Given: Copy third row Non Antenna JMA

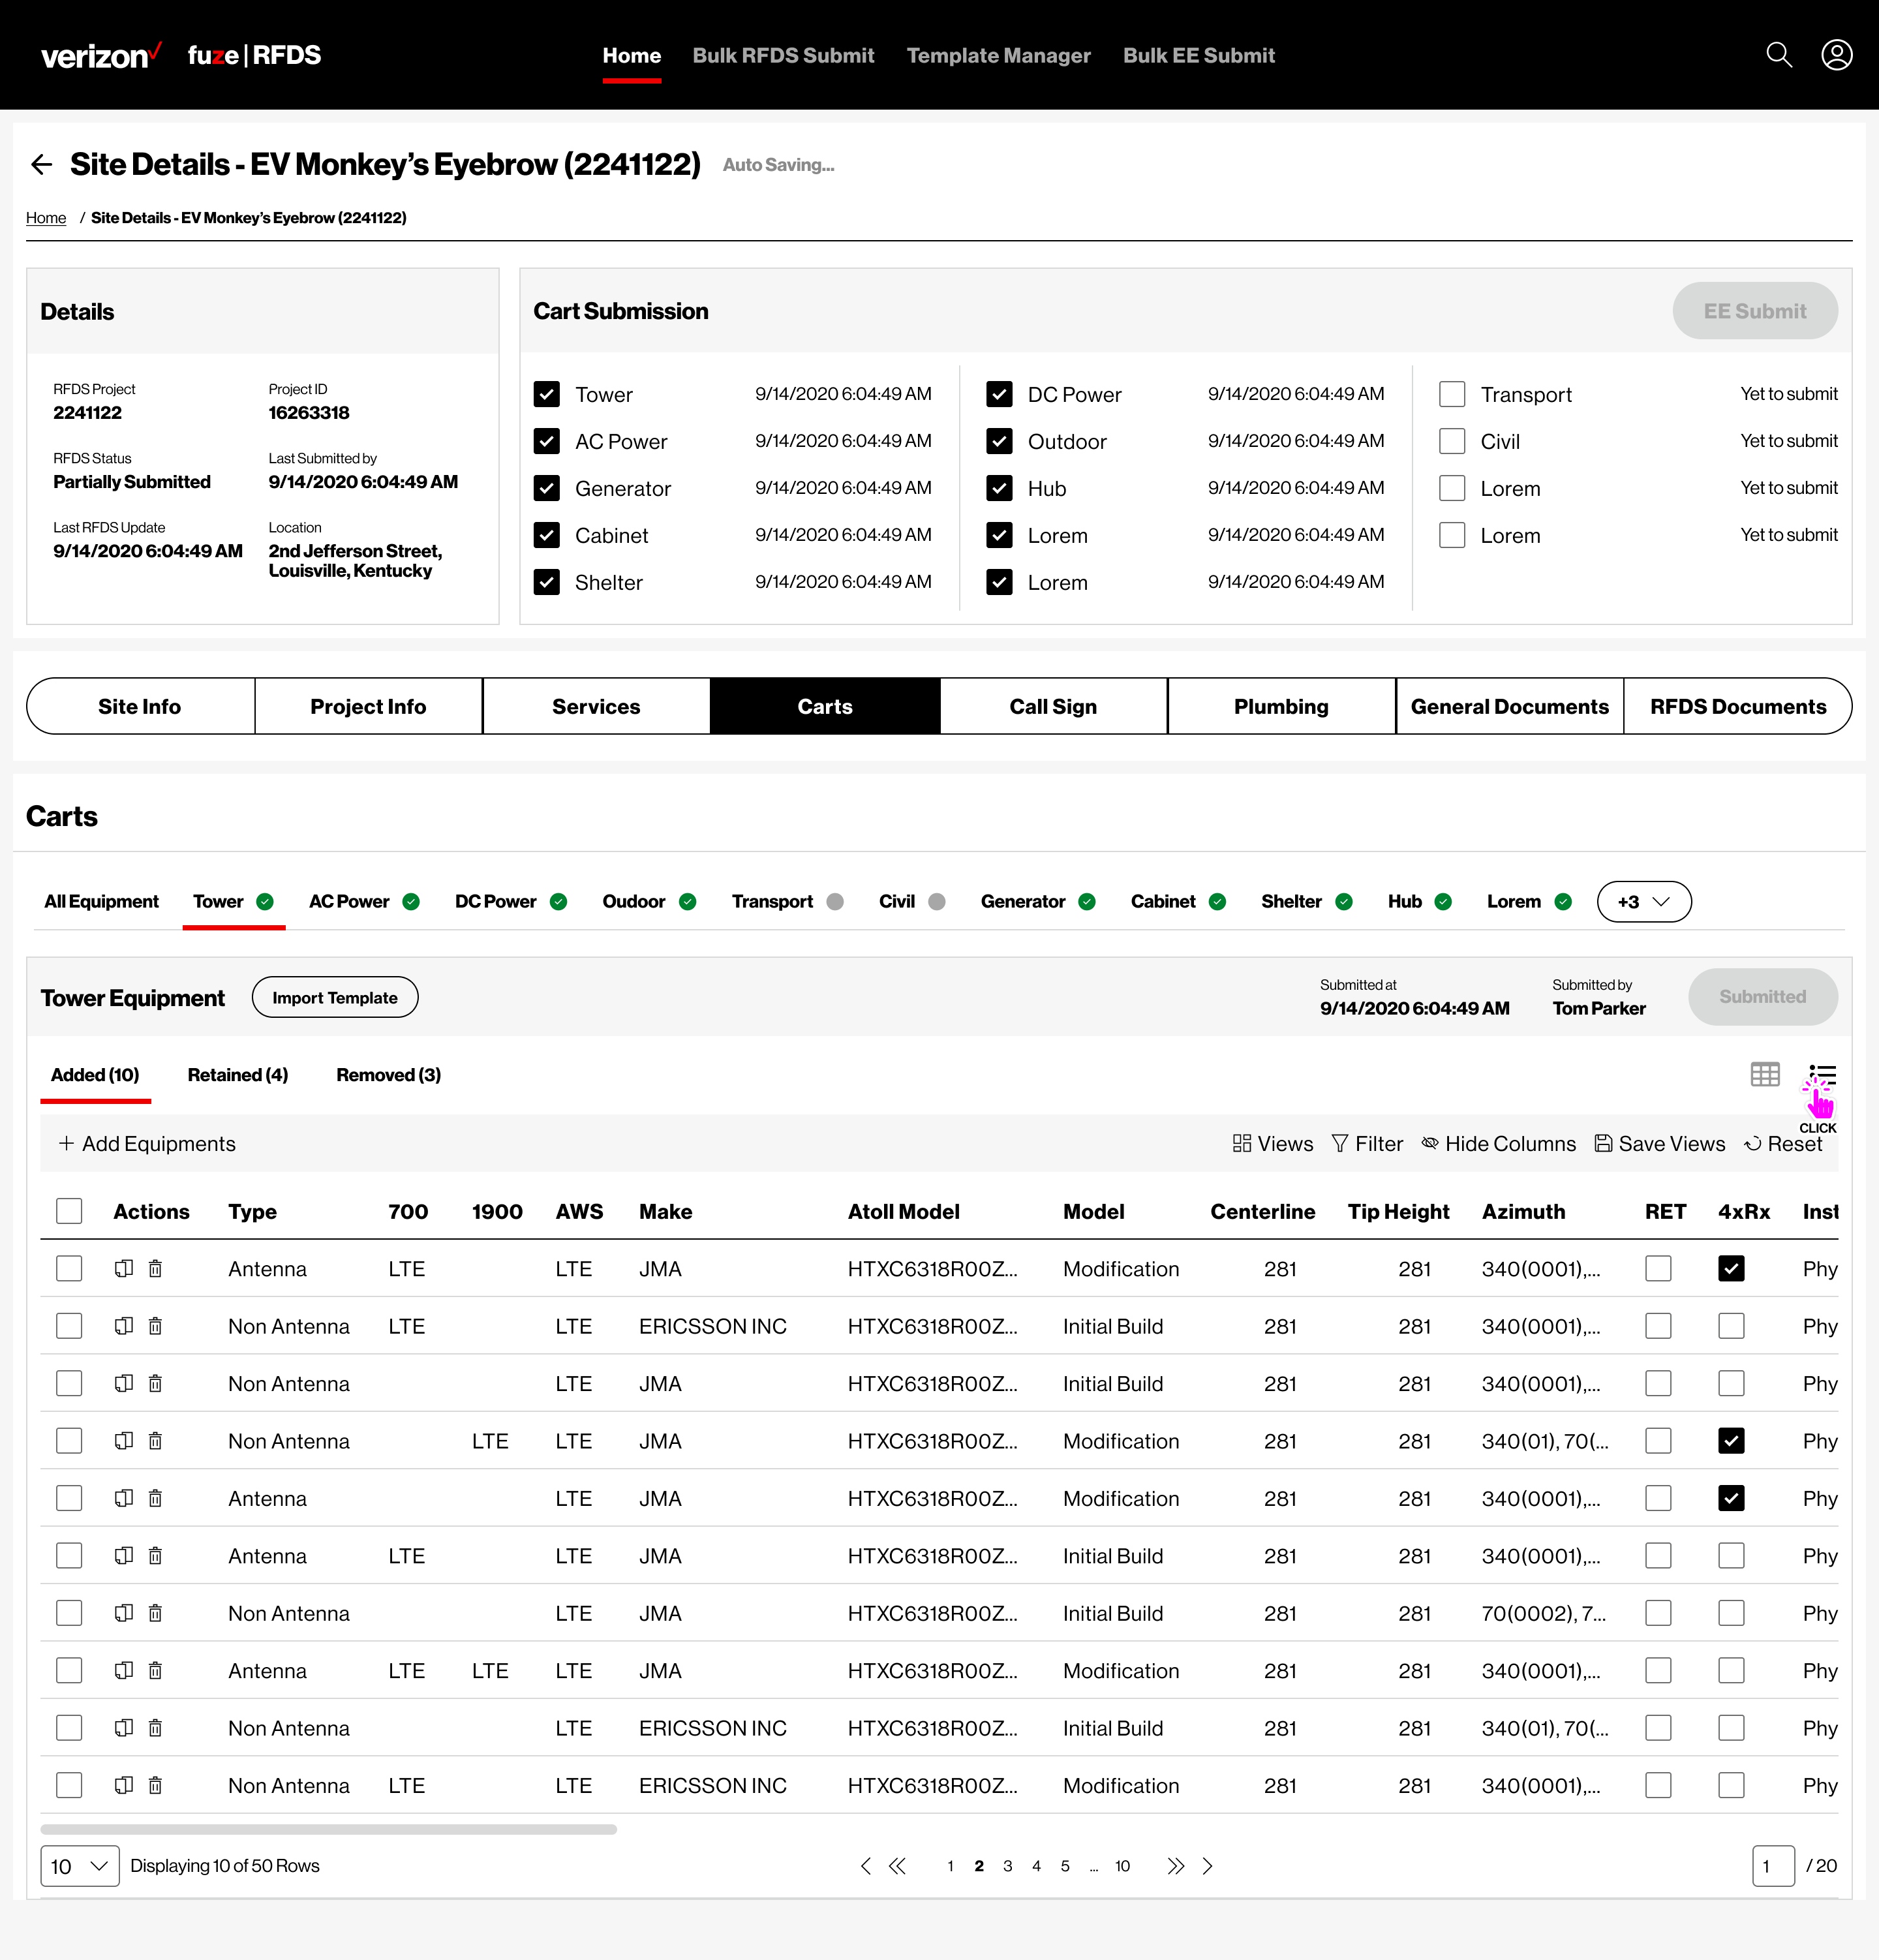Looking at the screenshot, I should coord(124,1383).
